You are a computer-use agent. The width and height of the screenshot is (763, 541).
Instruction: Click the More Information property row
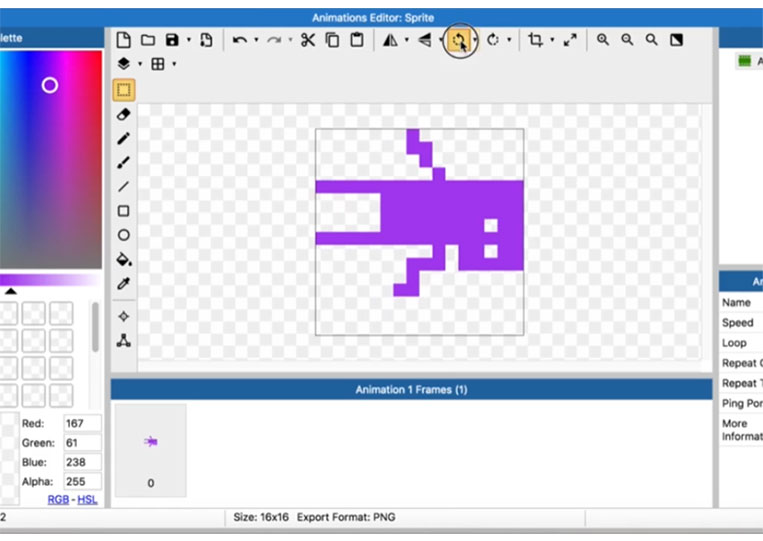tap(741, 430)
